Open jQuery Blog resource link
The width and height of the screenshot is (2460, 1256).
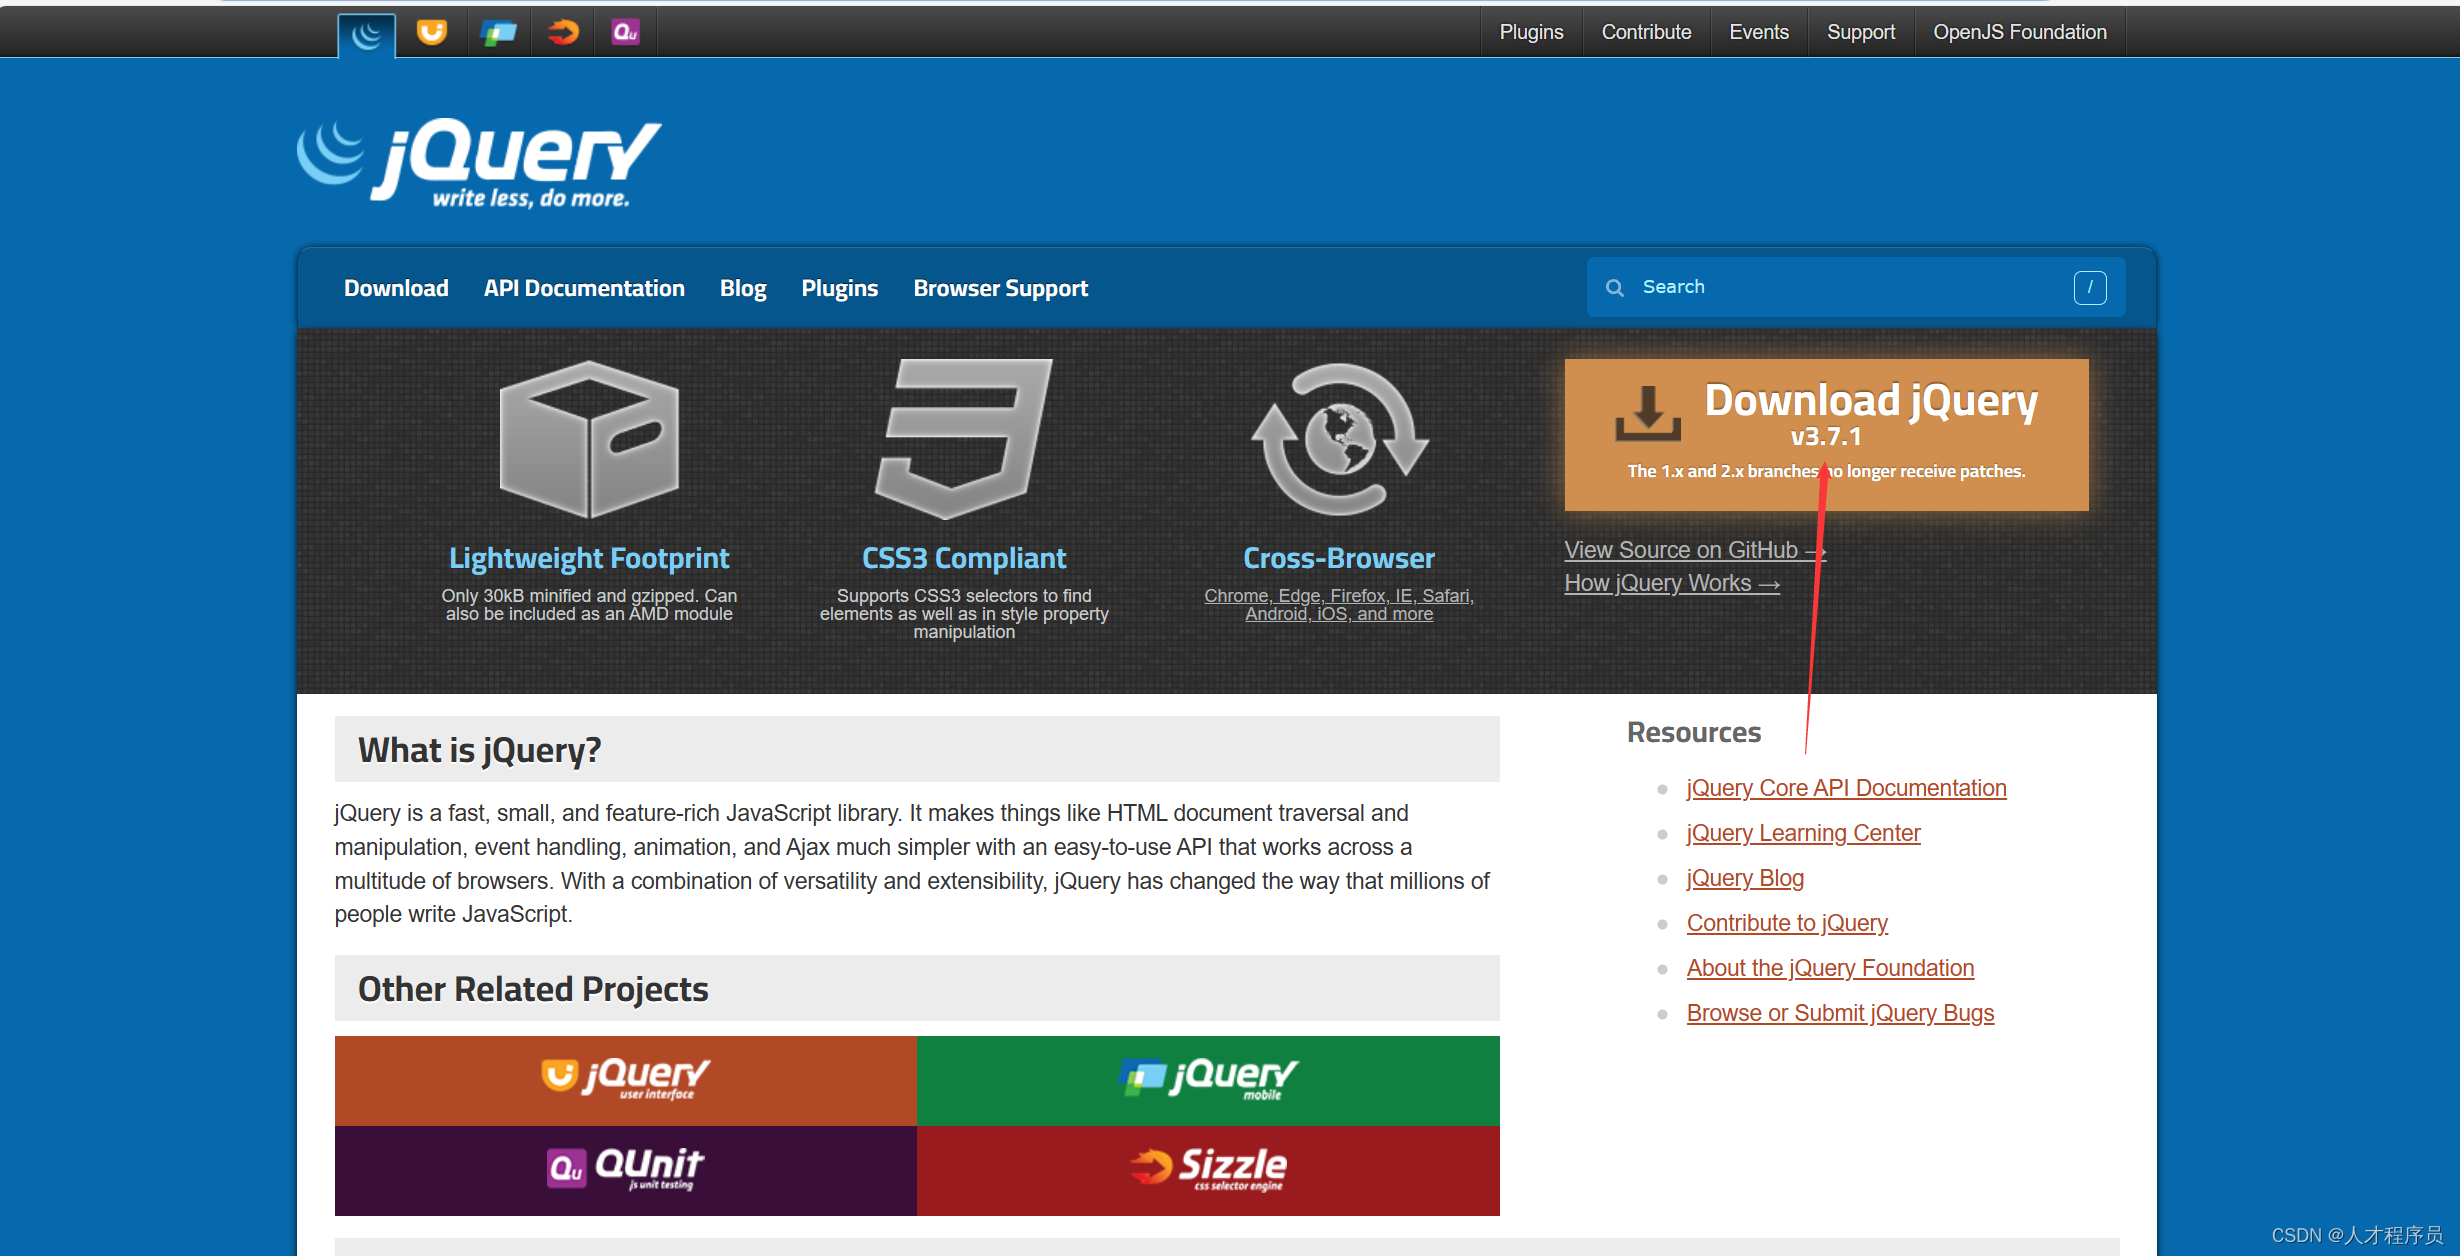[1745, 878]
